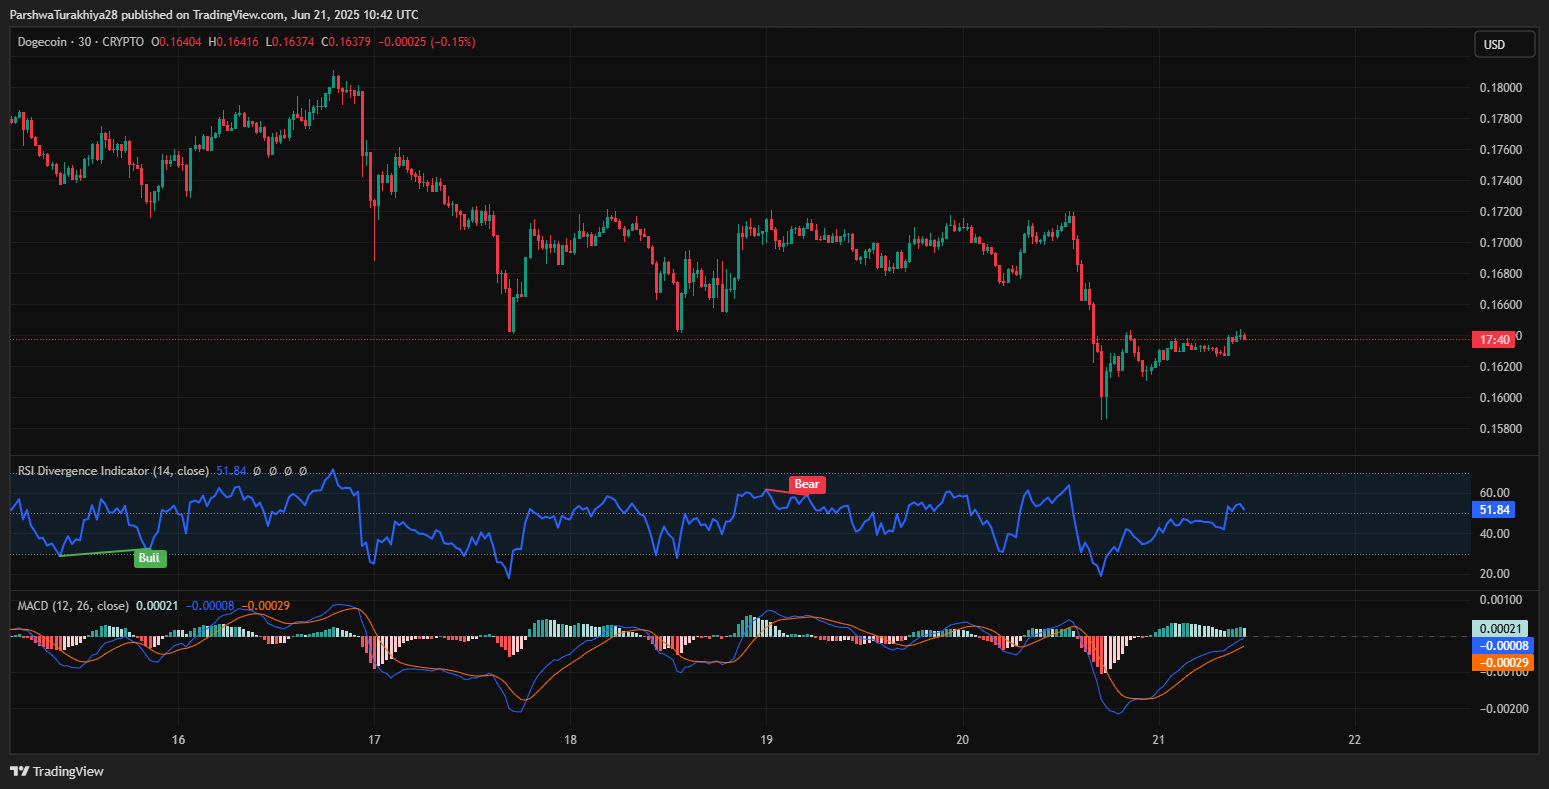
Task: Click the RSI 60.00 scale level
Action: point(1493,493)
